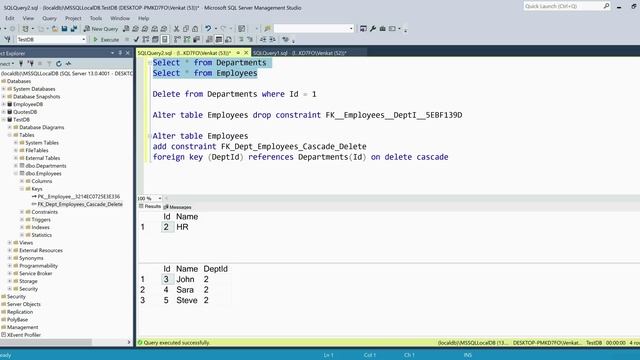
Task: Close the SQLQuery2.sql tab
Action: [246, 53]
